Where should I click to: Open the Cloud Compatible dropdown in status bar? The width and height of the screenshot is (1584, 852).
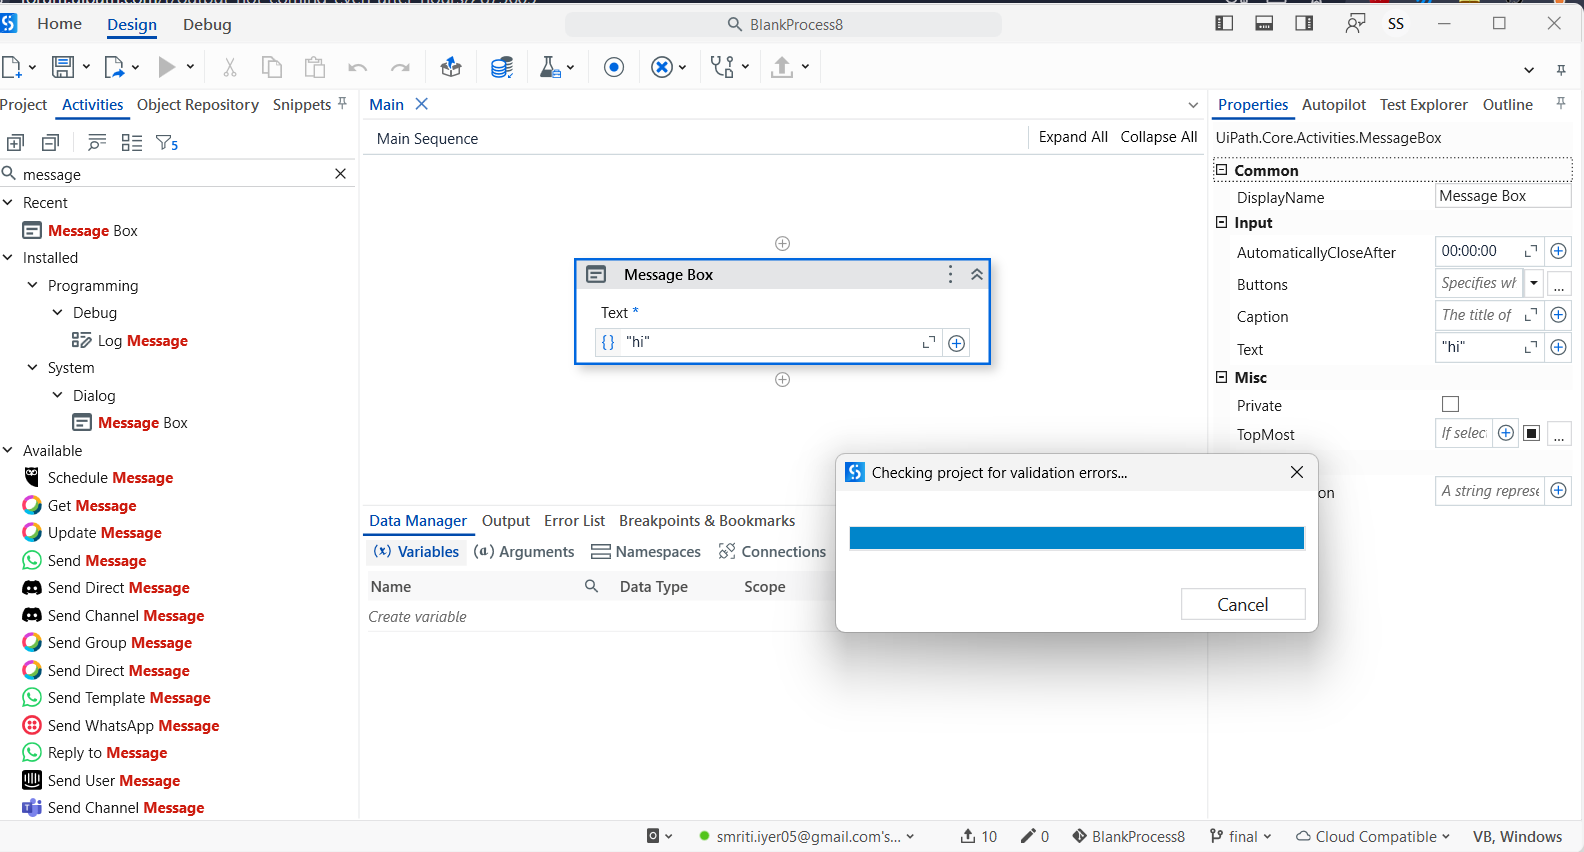1373,836
